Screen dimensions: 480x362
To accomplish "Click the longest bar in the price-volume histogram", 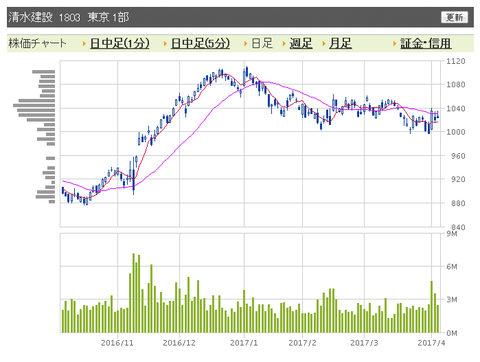I will click(34, 105).
